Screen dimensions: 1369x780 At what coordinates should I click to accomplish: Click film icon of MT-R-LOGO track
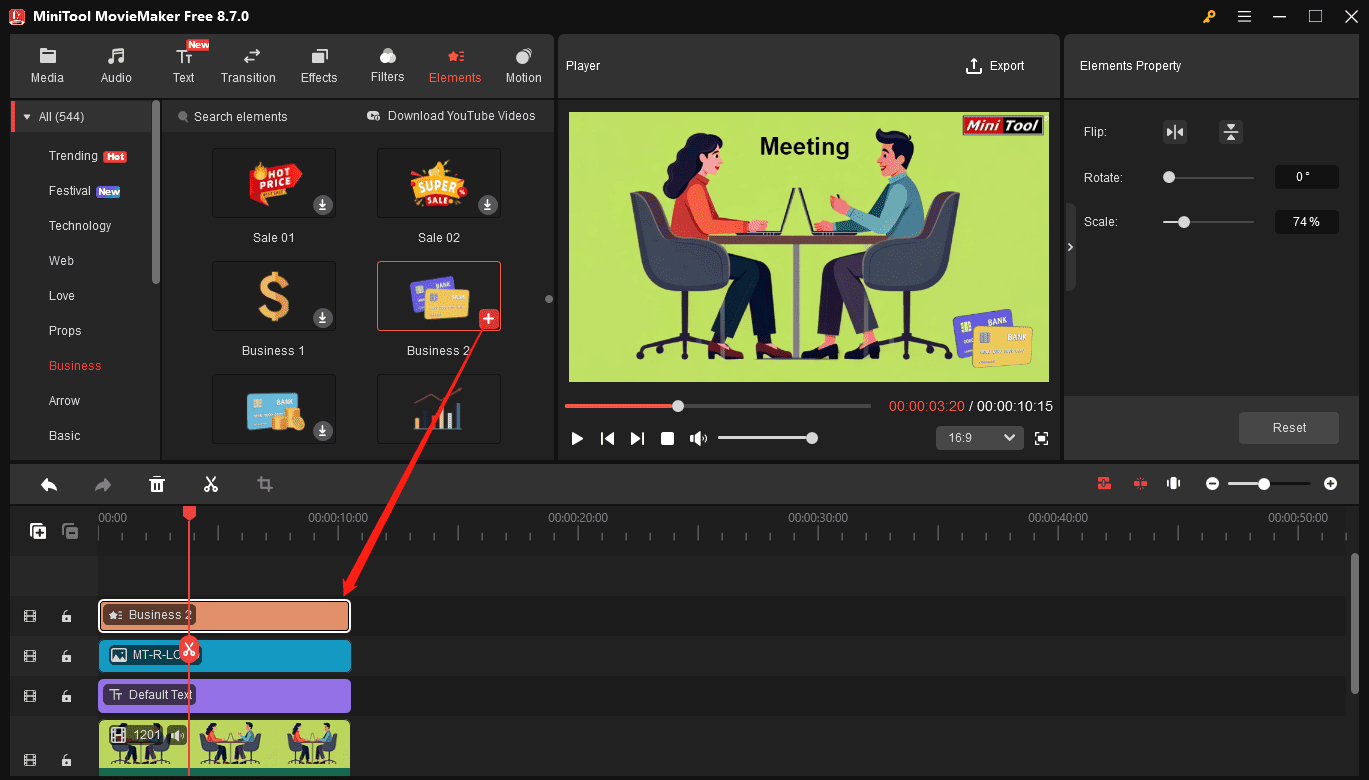30,657
